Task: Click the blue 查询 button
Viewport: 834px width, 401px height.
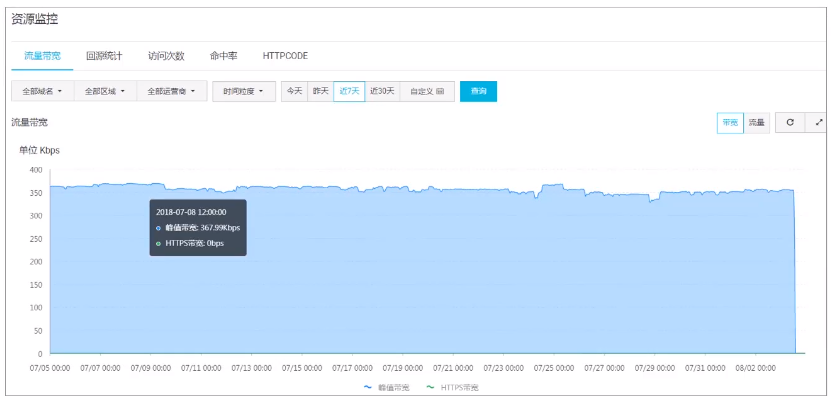Action: point(478,91)
